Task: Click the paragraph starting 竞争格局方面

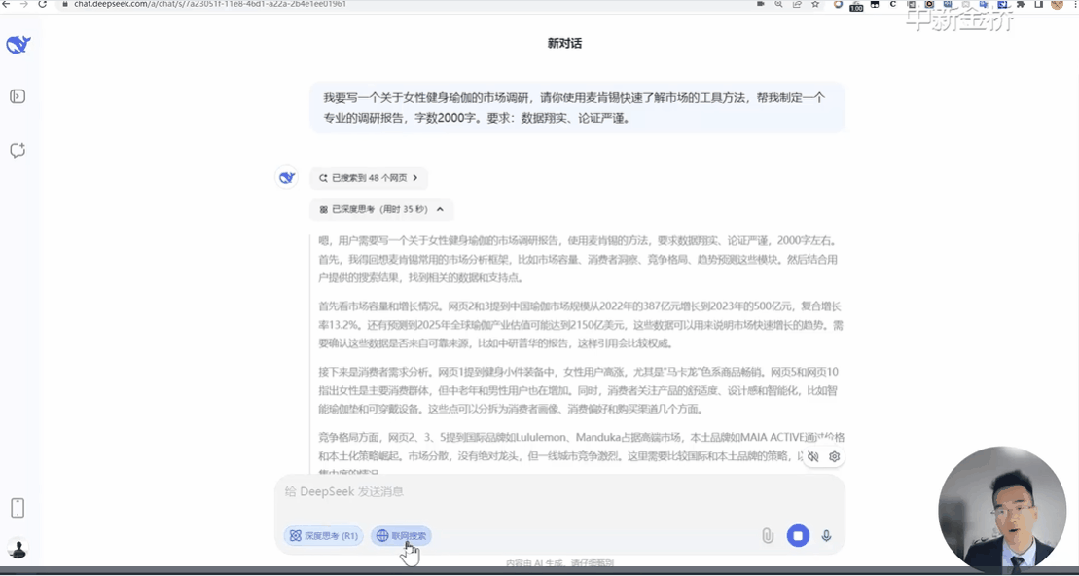Action: coord(581,454)
